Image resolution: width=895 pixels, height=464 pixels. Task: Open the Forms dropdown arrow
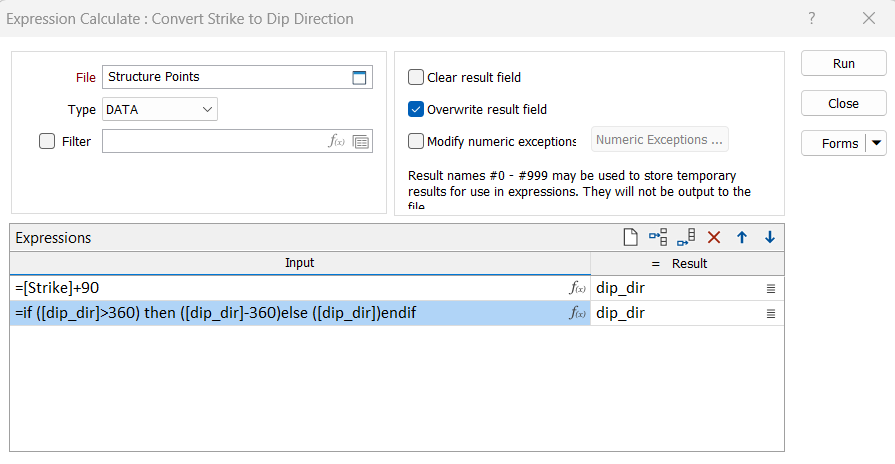[x=877, y=143]
